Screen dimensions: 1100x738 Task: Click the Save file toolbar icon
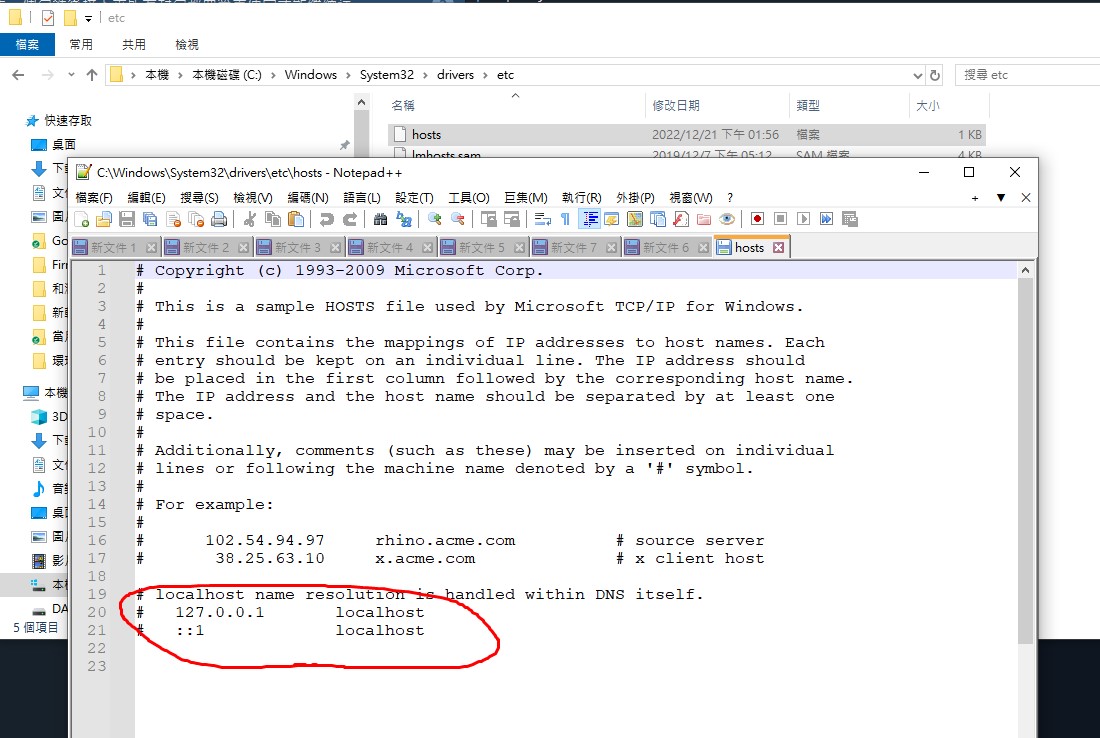coord(127,219)
